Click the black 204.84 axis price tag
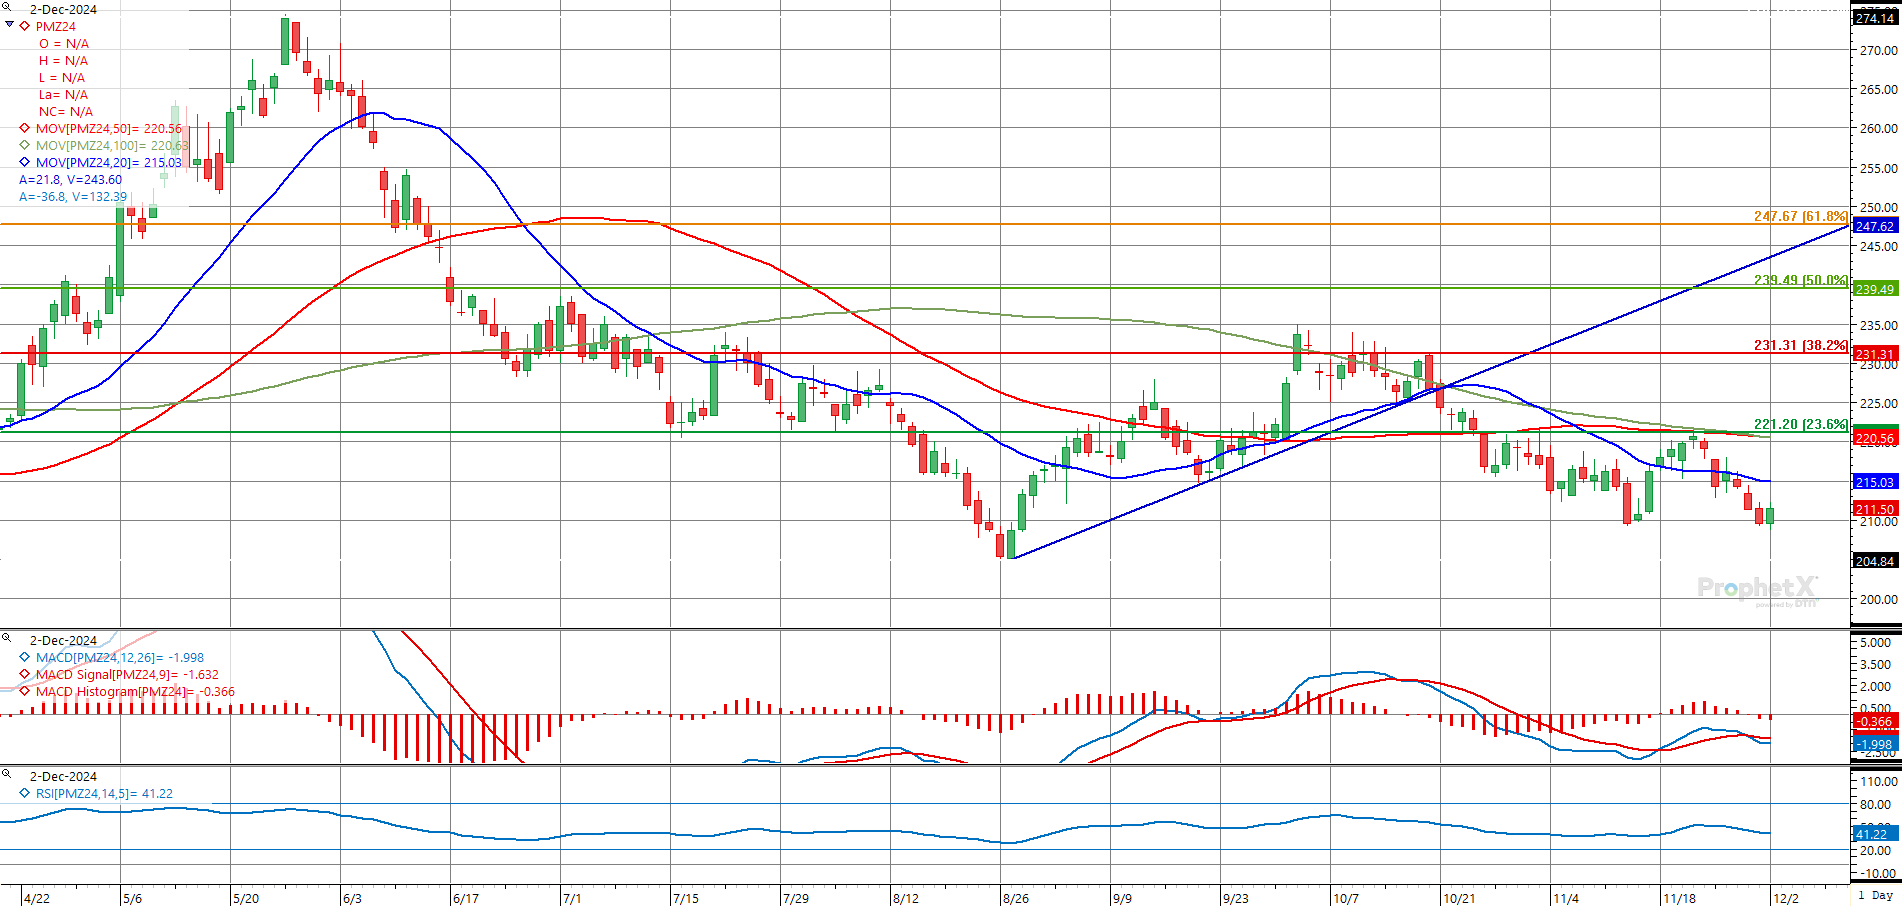Screen dimensions: 1902x906 point(1875,561)
